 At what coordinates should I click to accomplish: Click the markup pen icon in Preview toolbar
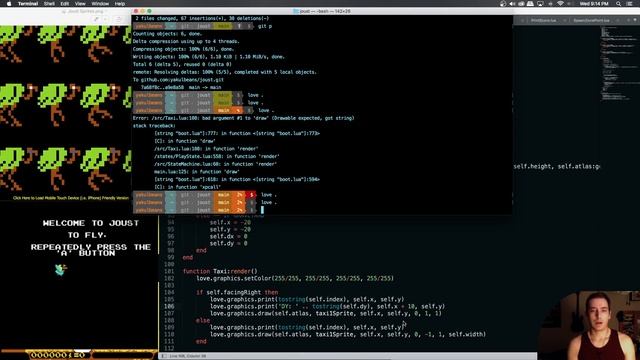[96, 19]
